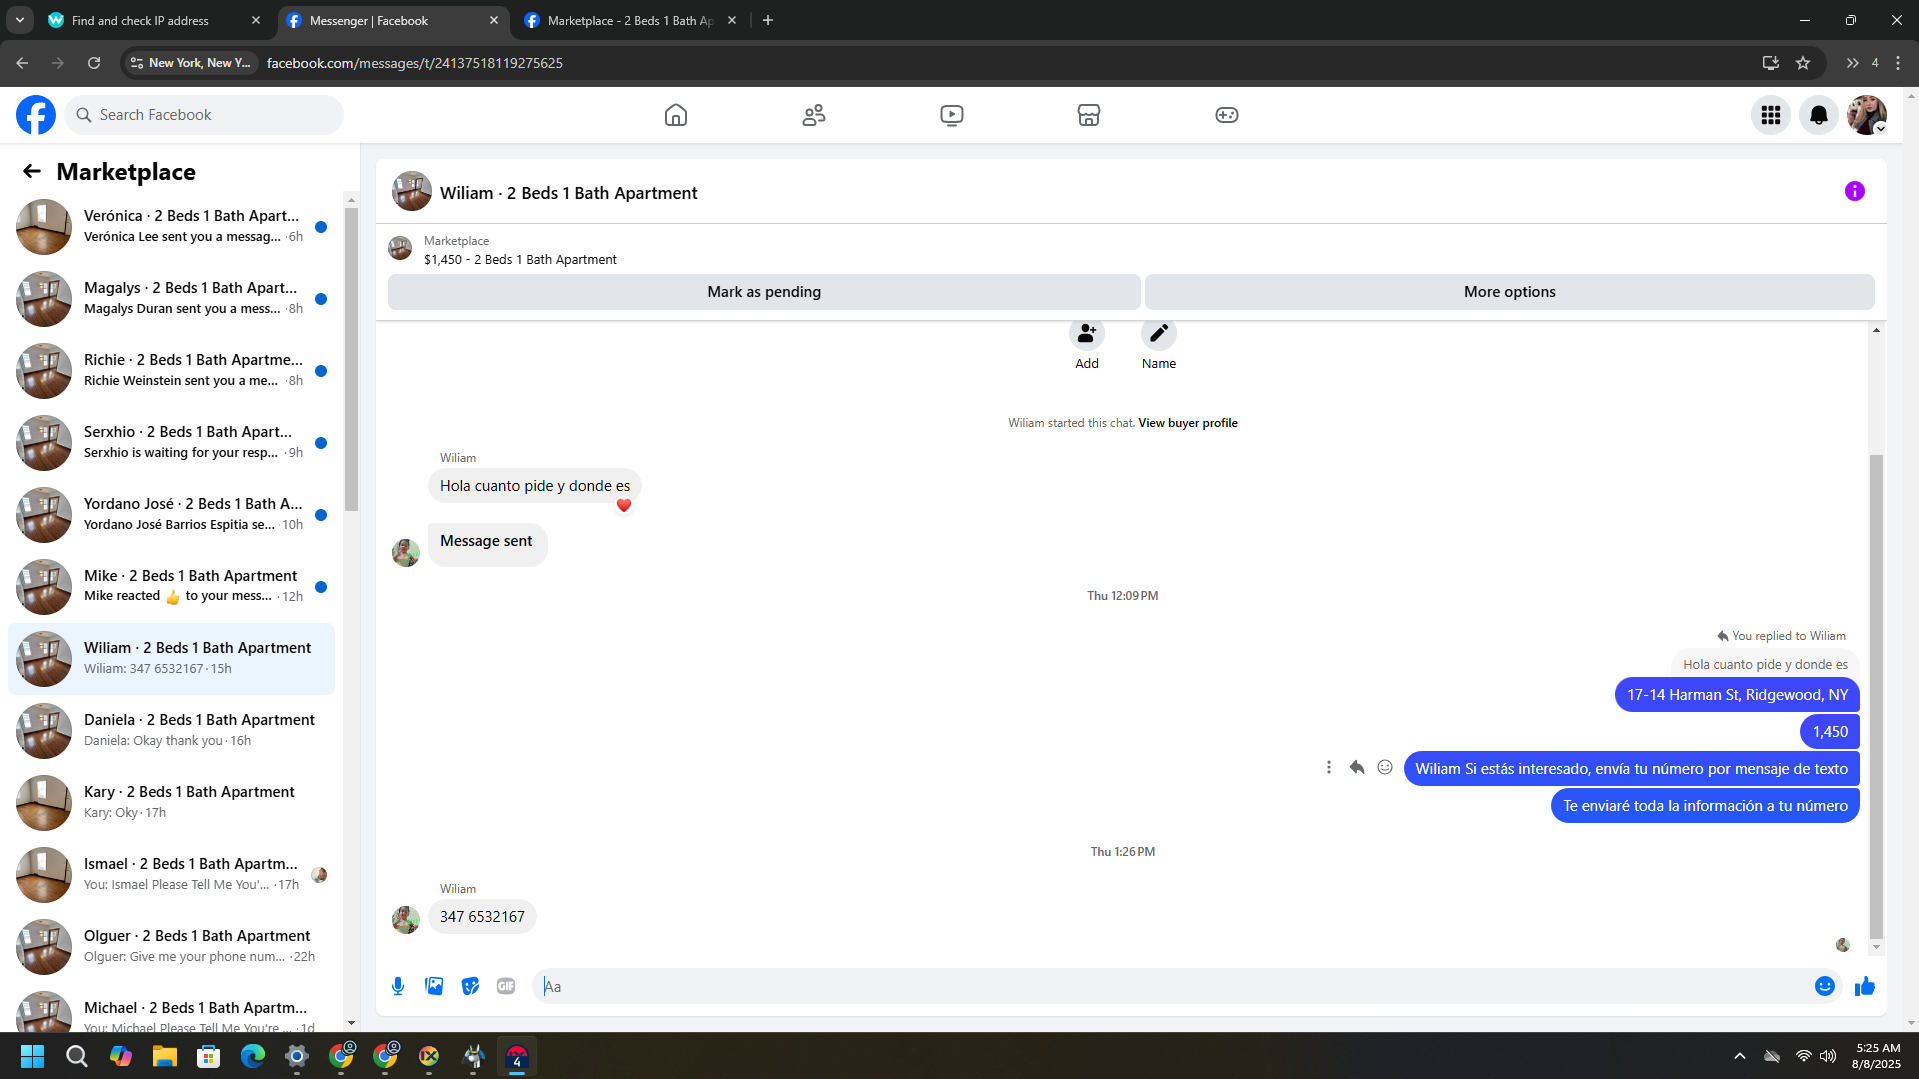Open Mike's conversation
The height and width of the screenshot is (1079, 1919).
(172, 587)
